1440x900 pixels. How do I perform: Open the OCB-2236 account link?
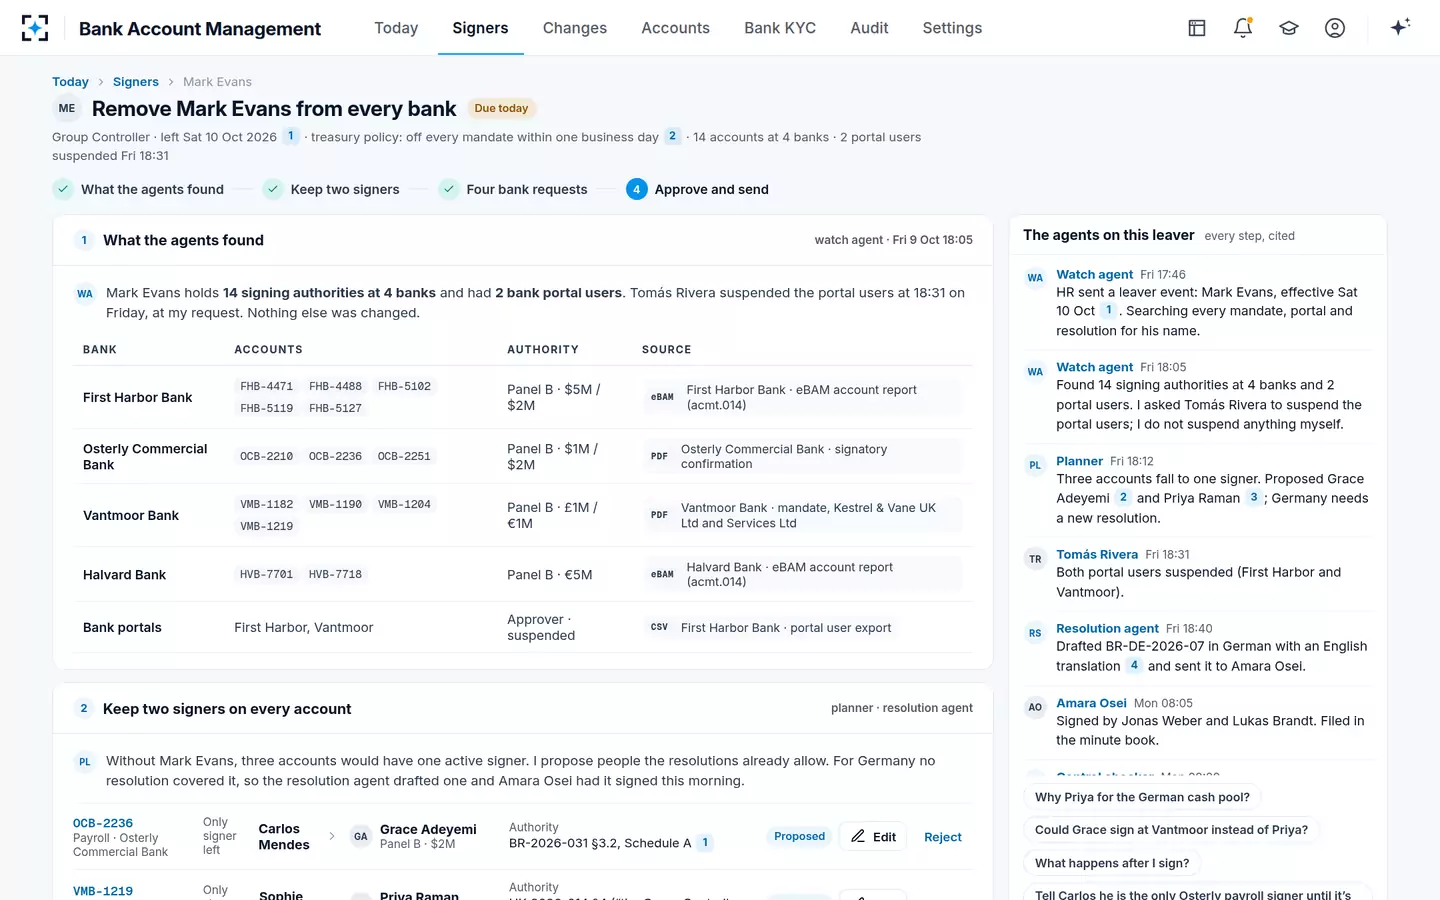pos(103,823)
